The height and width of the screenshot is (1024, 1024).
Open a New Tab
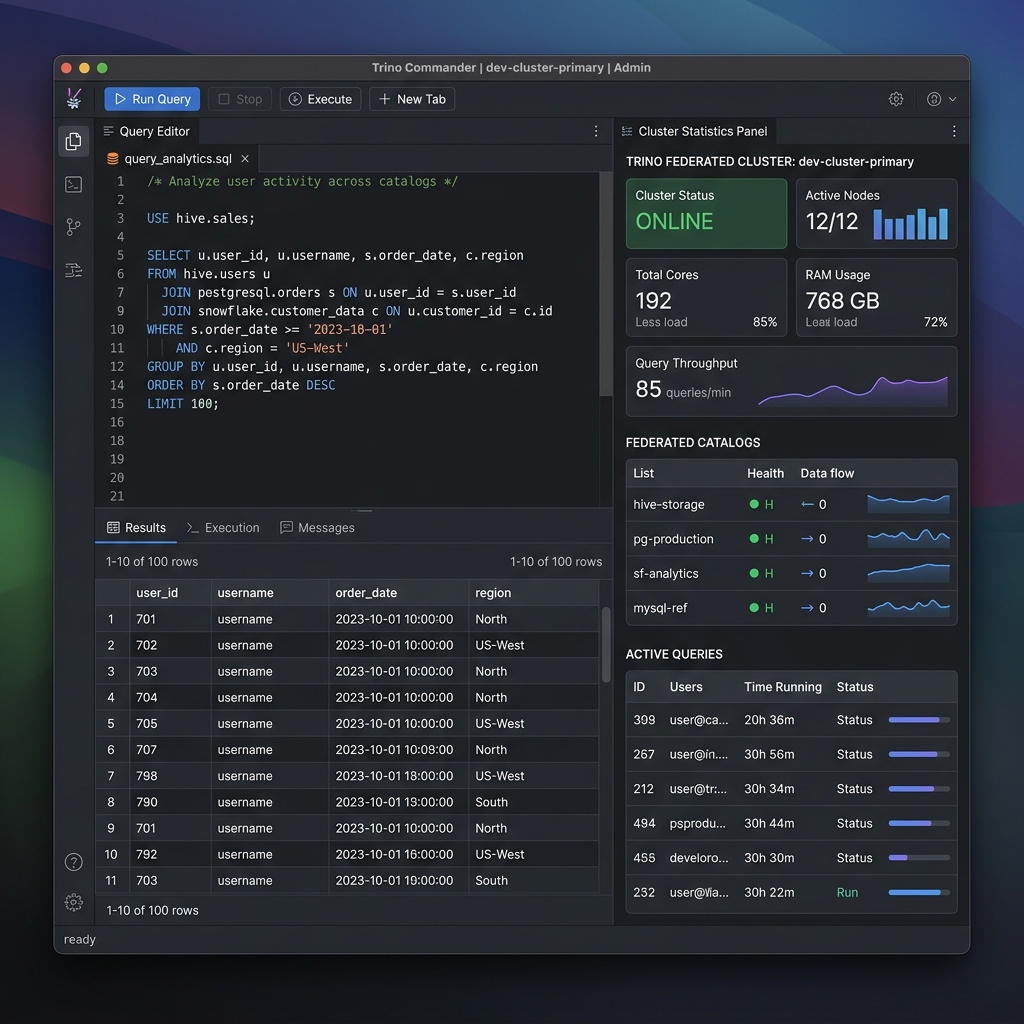tap(412, 99)
